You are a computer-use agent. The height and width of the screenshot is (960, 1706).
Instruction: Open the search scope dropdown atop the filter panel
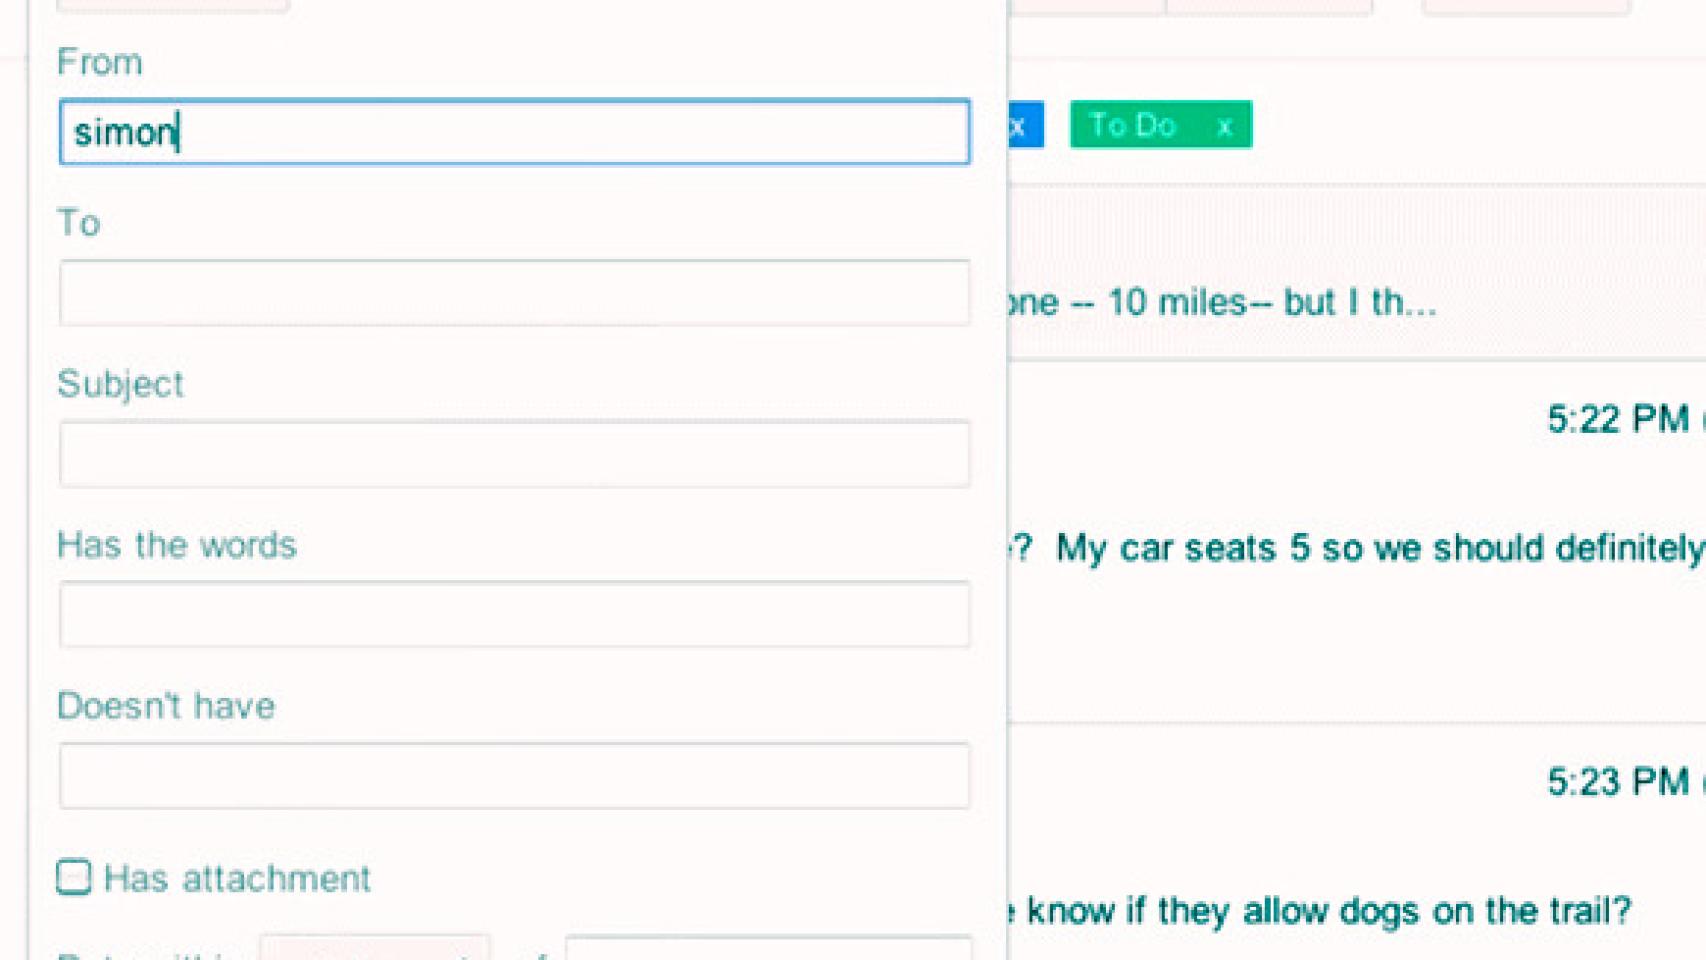pyautogui.click(x=172, y=5)
